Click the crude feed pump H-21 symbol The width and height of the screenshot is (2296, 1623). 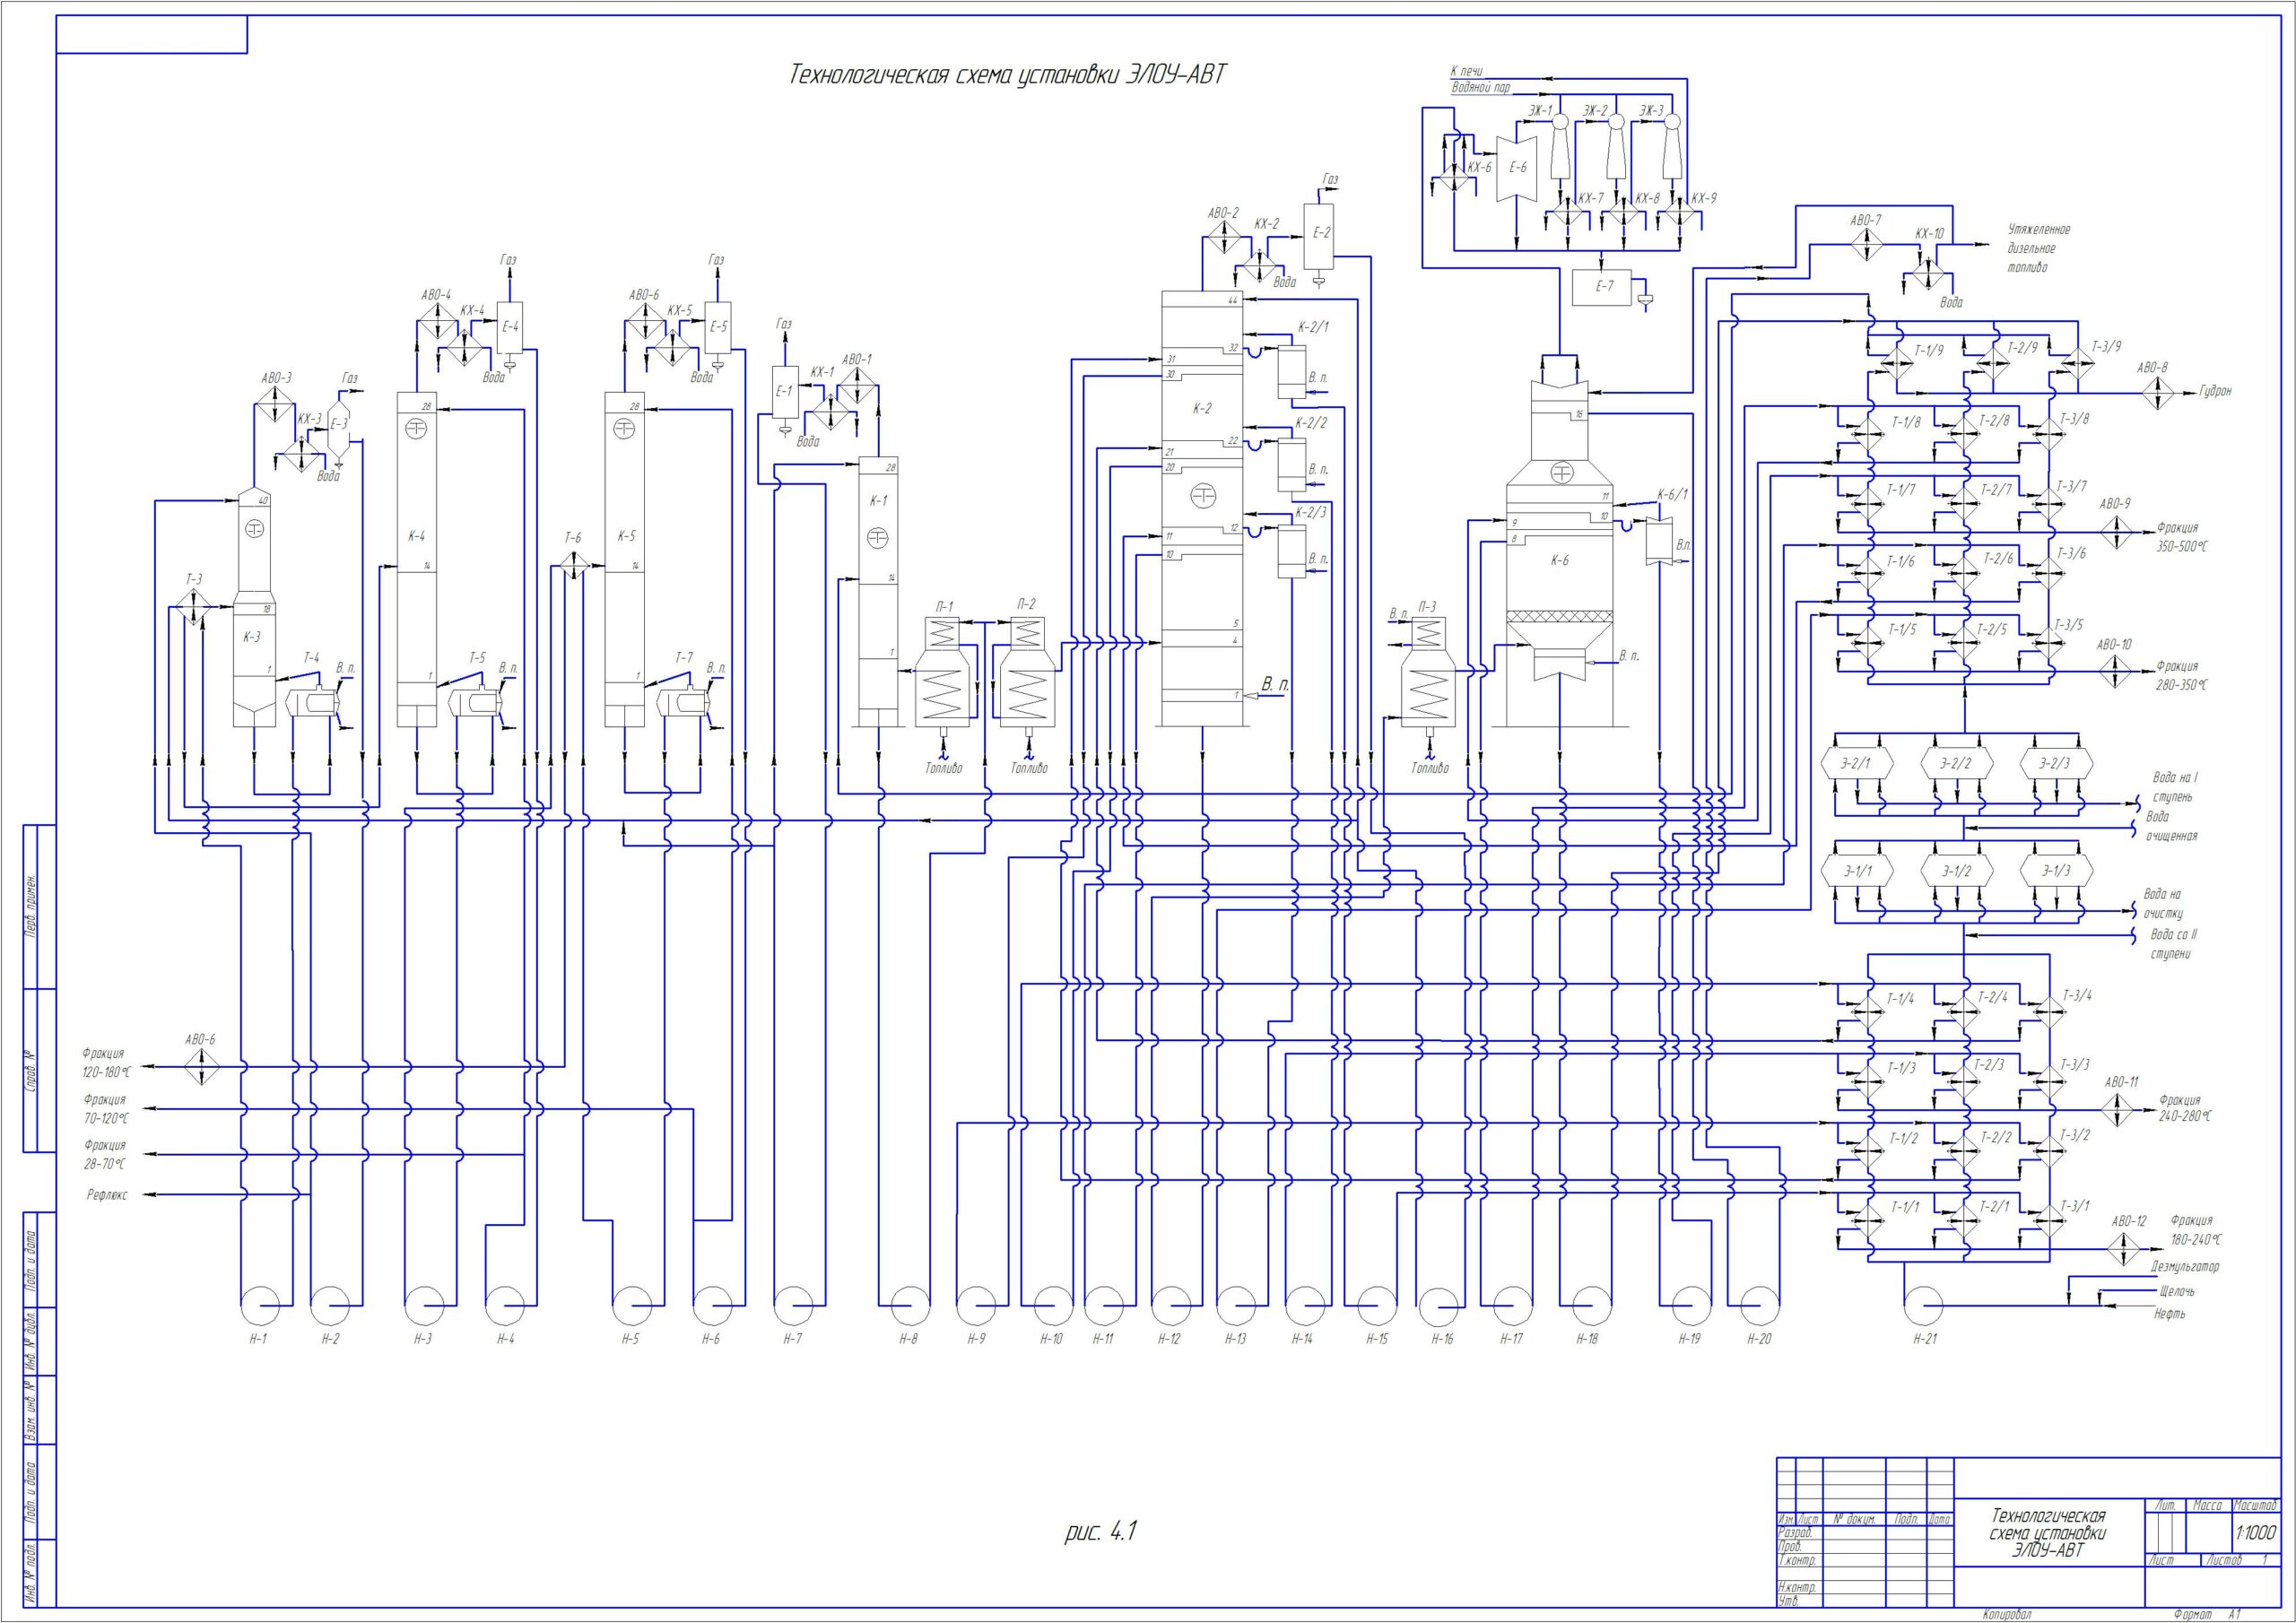click(x=1923, y=1304)
